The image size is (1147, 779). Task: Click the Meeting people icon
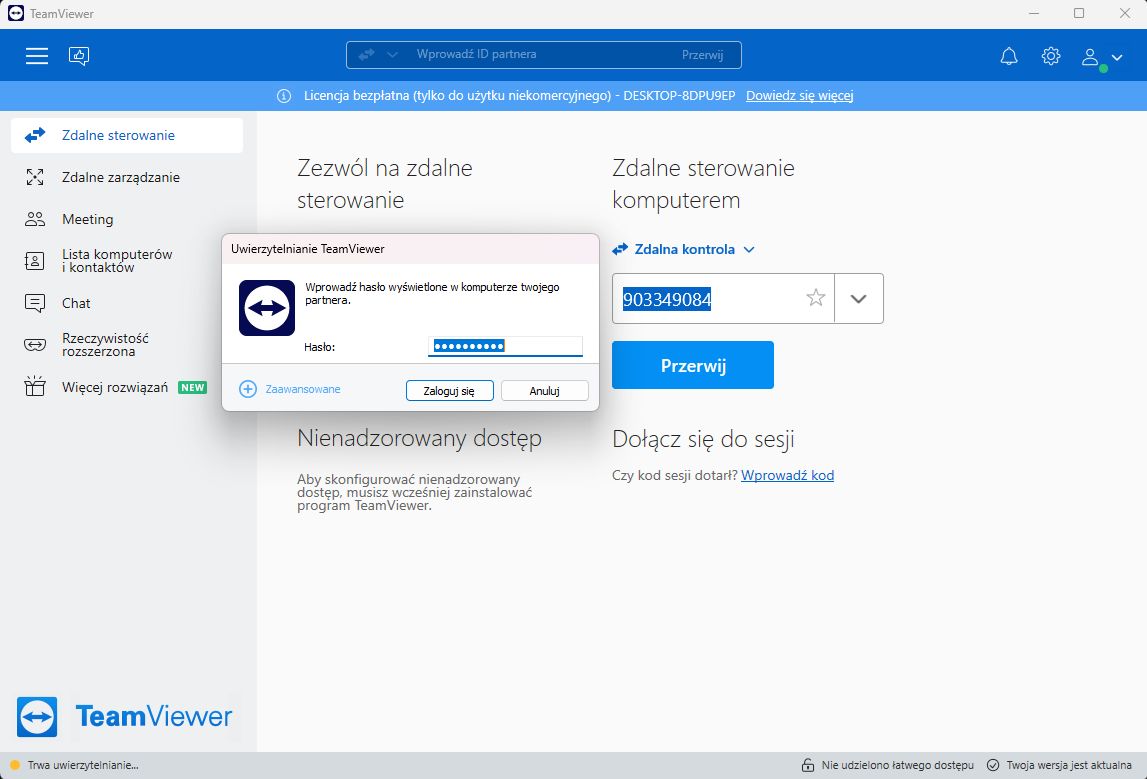(x=35, y=219)
